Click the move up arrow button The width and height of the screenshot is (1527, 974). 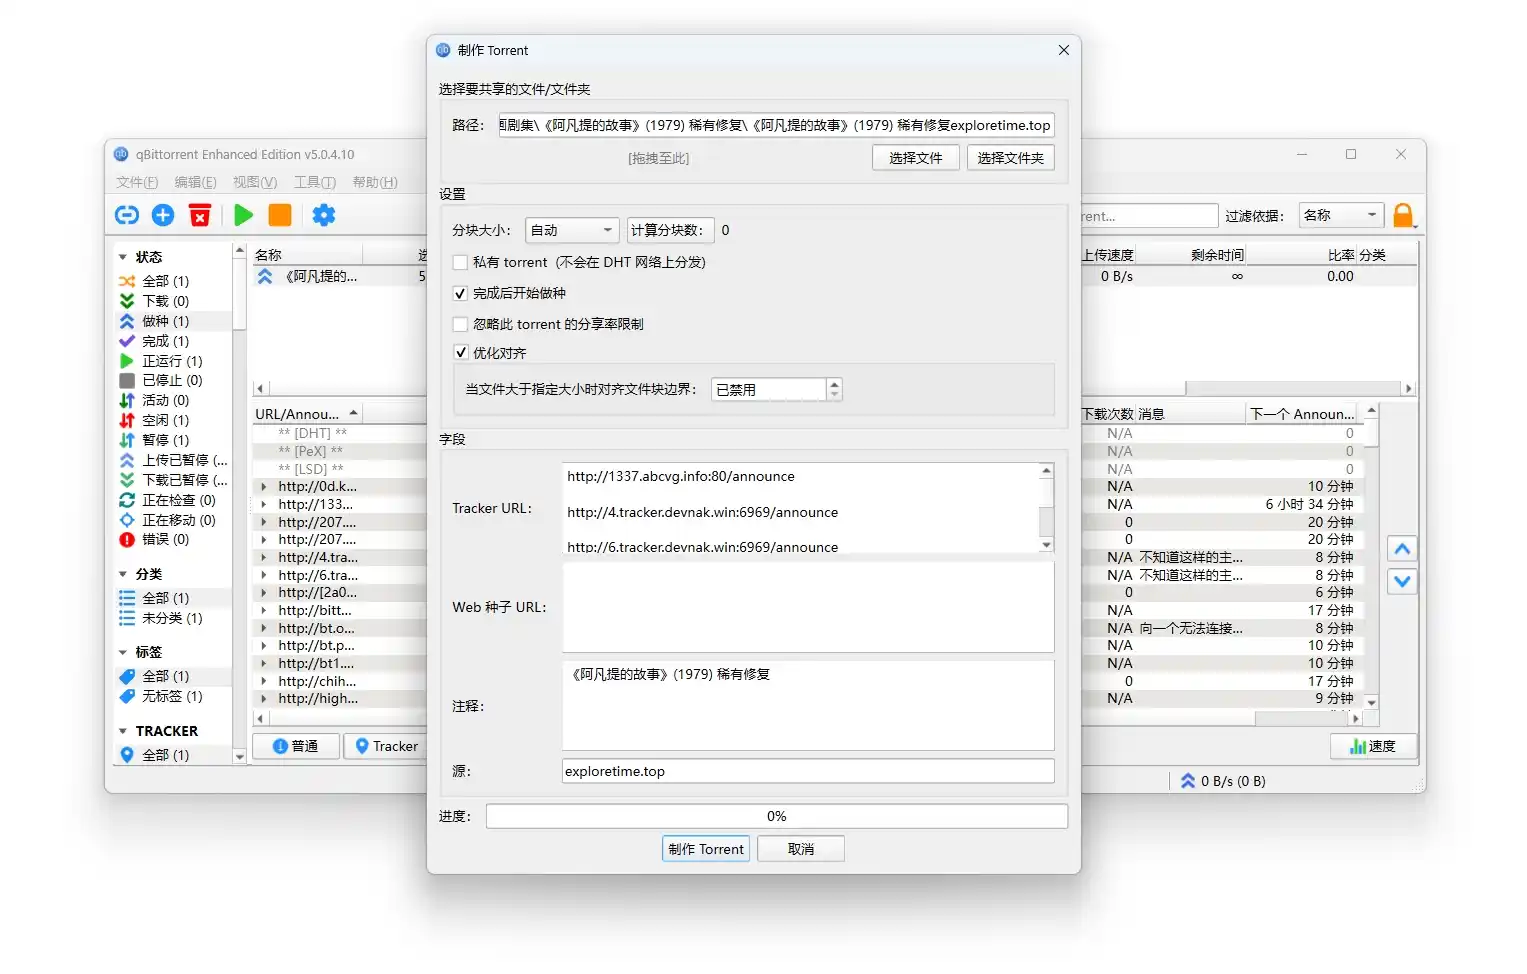click(1402, 549)
